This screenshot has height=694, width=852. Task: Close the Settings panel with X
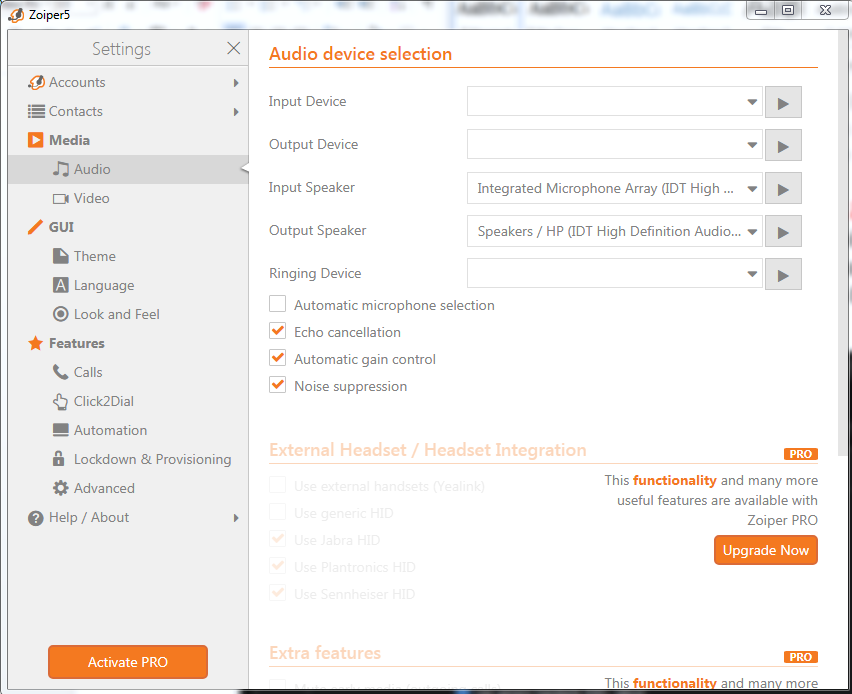click(234, 48)
